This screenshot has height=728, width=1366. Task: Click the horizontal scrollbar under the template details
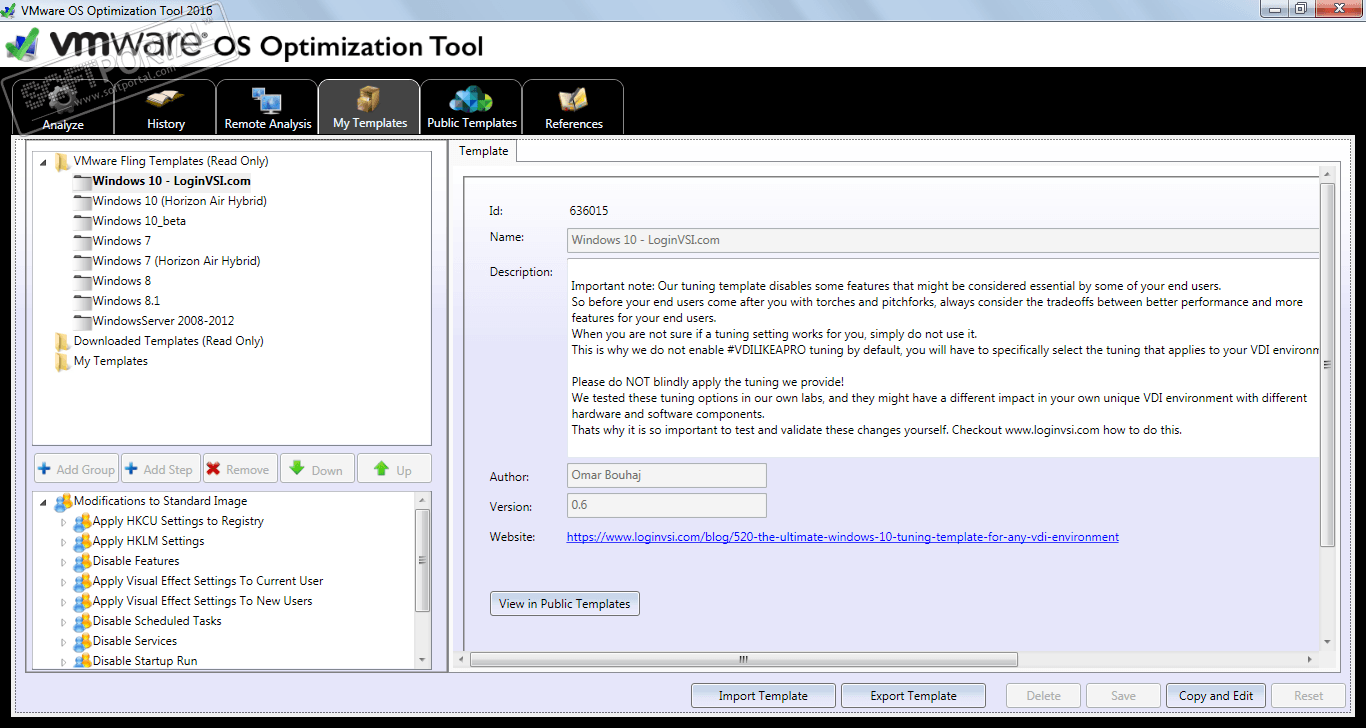point(744,660)
